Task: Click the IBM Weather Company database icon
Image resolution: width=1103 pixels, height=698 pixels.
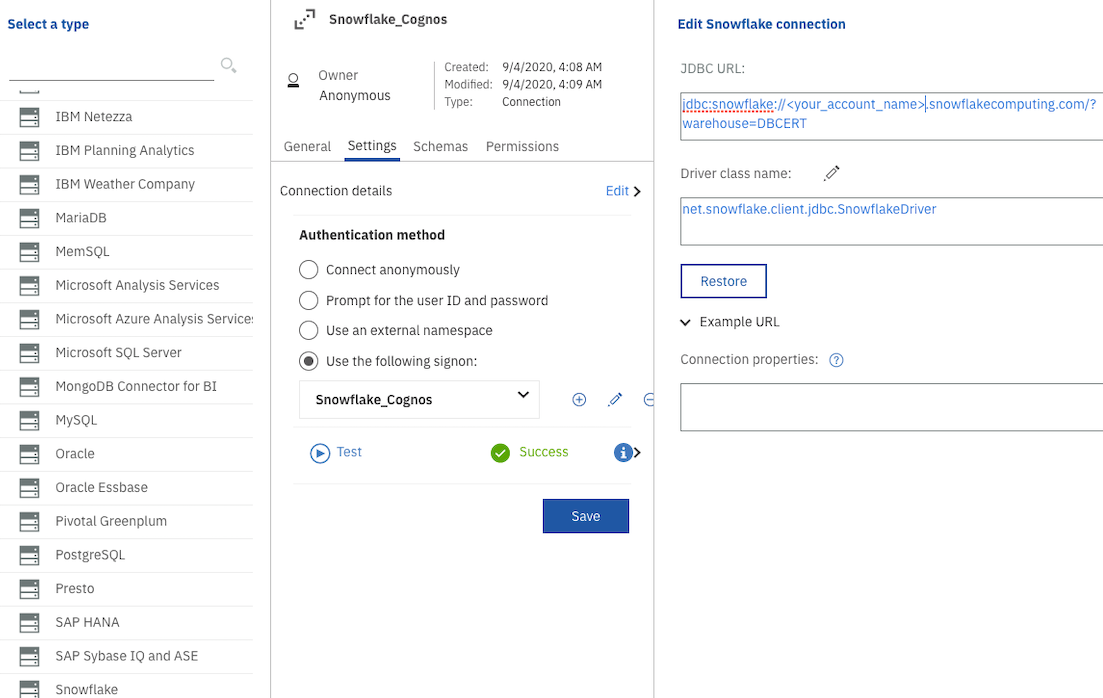Action: point(30,184)
